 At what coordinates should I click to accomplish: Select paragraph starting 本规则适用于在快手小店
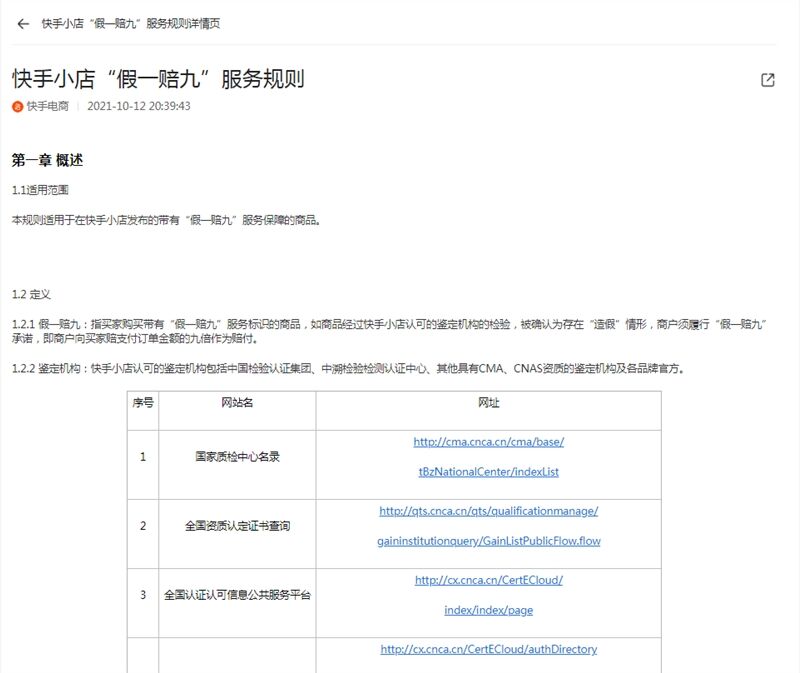point(166,220)
